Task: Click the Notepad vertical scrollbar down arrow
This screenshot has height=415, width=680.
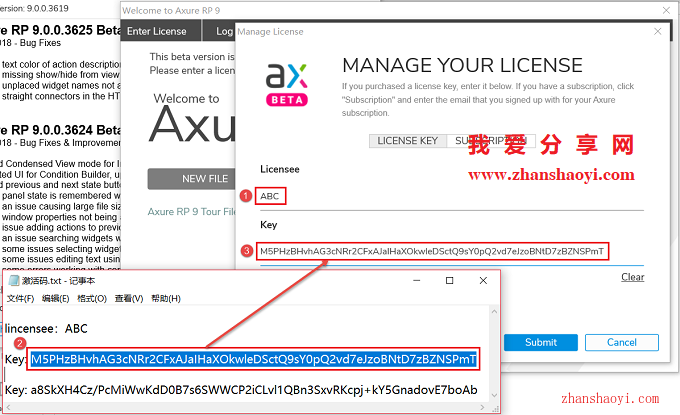Action: (x=494, y=395)
